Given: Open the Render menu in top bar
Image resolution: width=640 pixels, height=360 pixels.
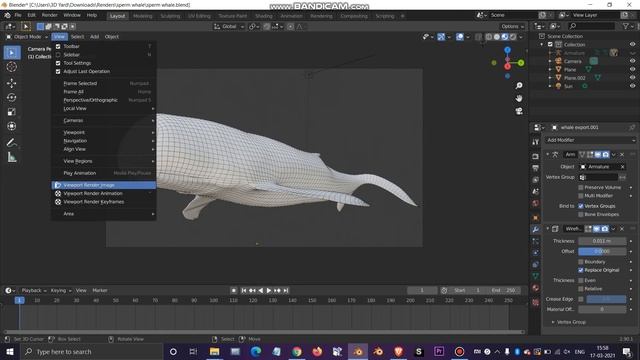Looking at the screenshot, I should [49, 15].
